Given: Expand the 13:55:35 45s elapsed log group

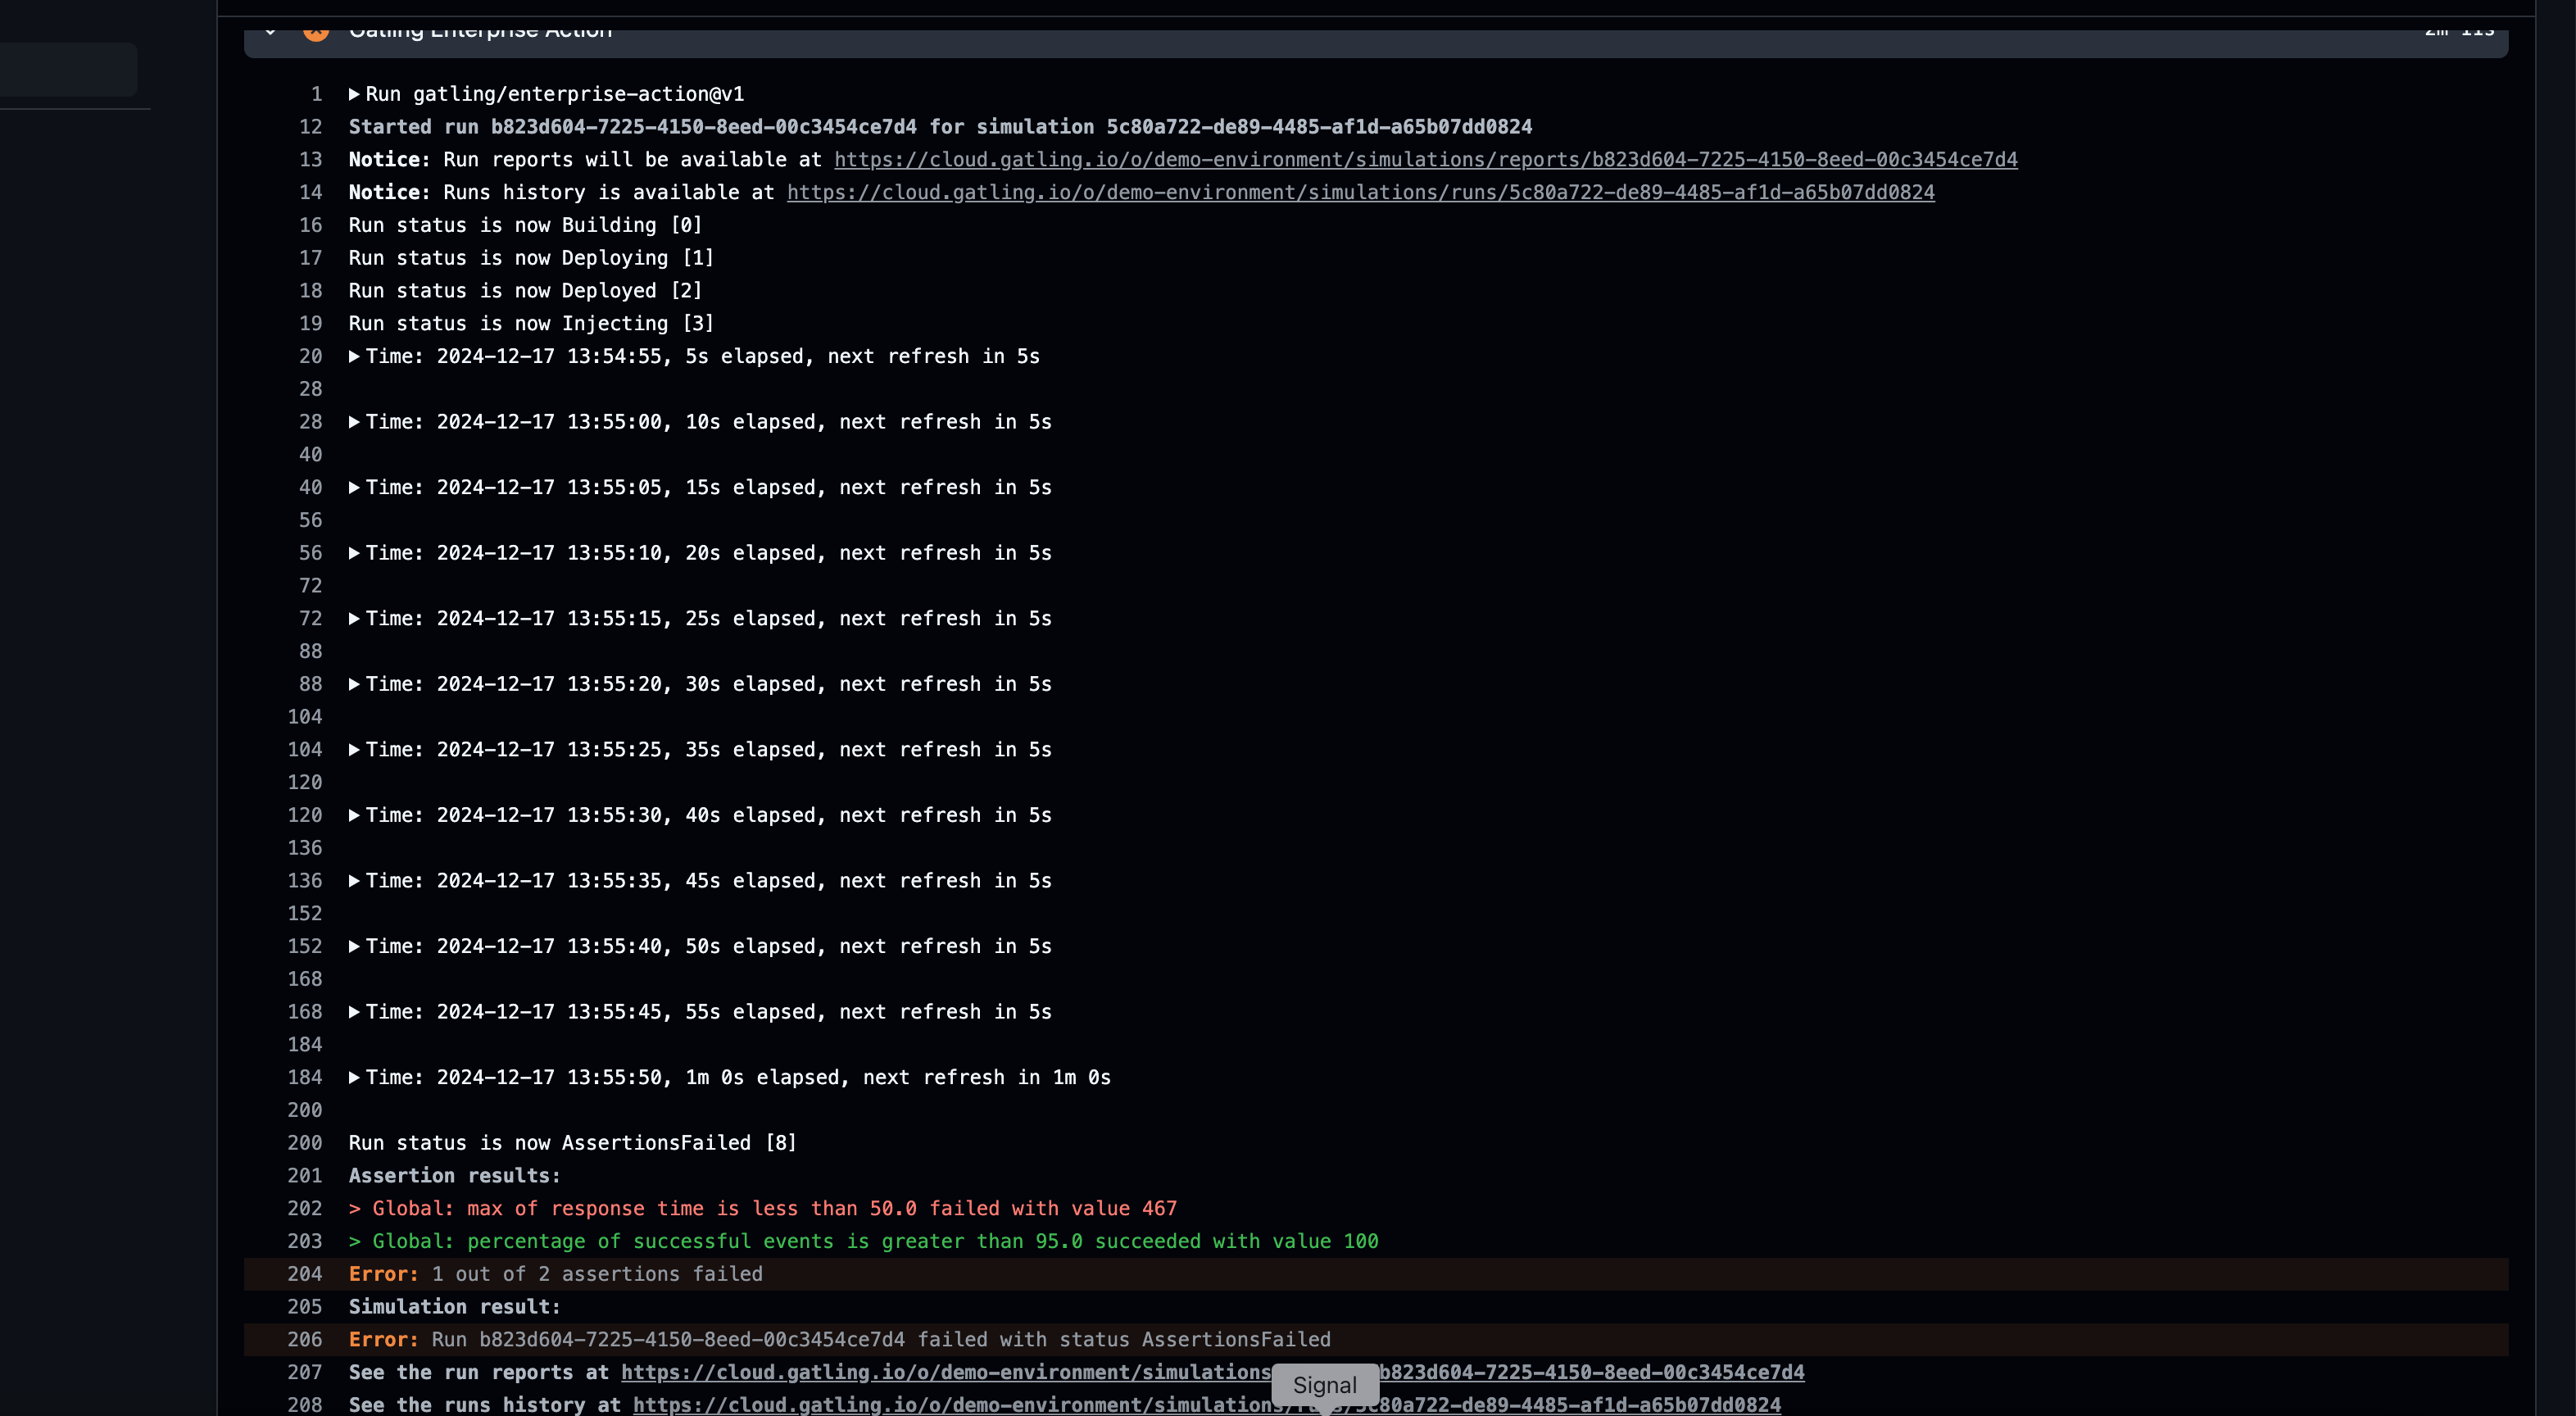Looking at the screenshot, I should (x=354, y=881).
